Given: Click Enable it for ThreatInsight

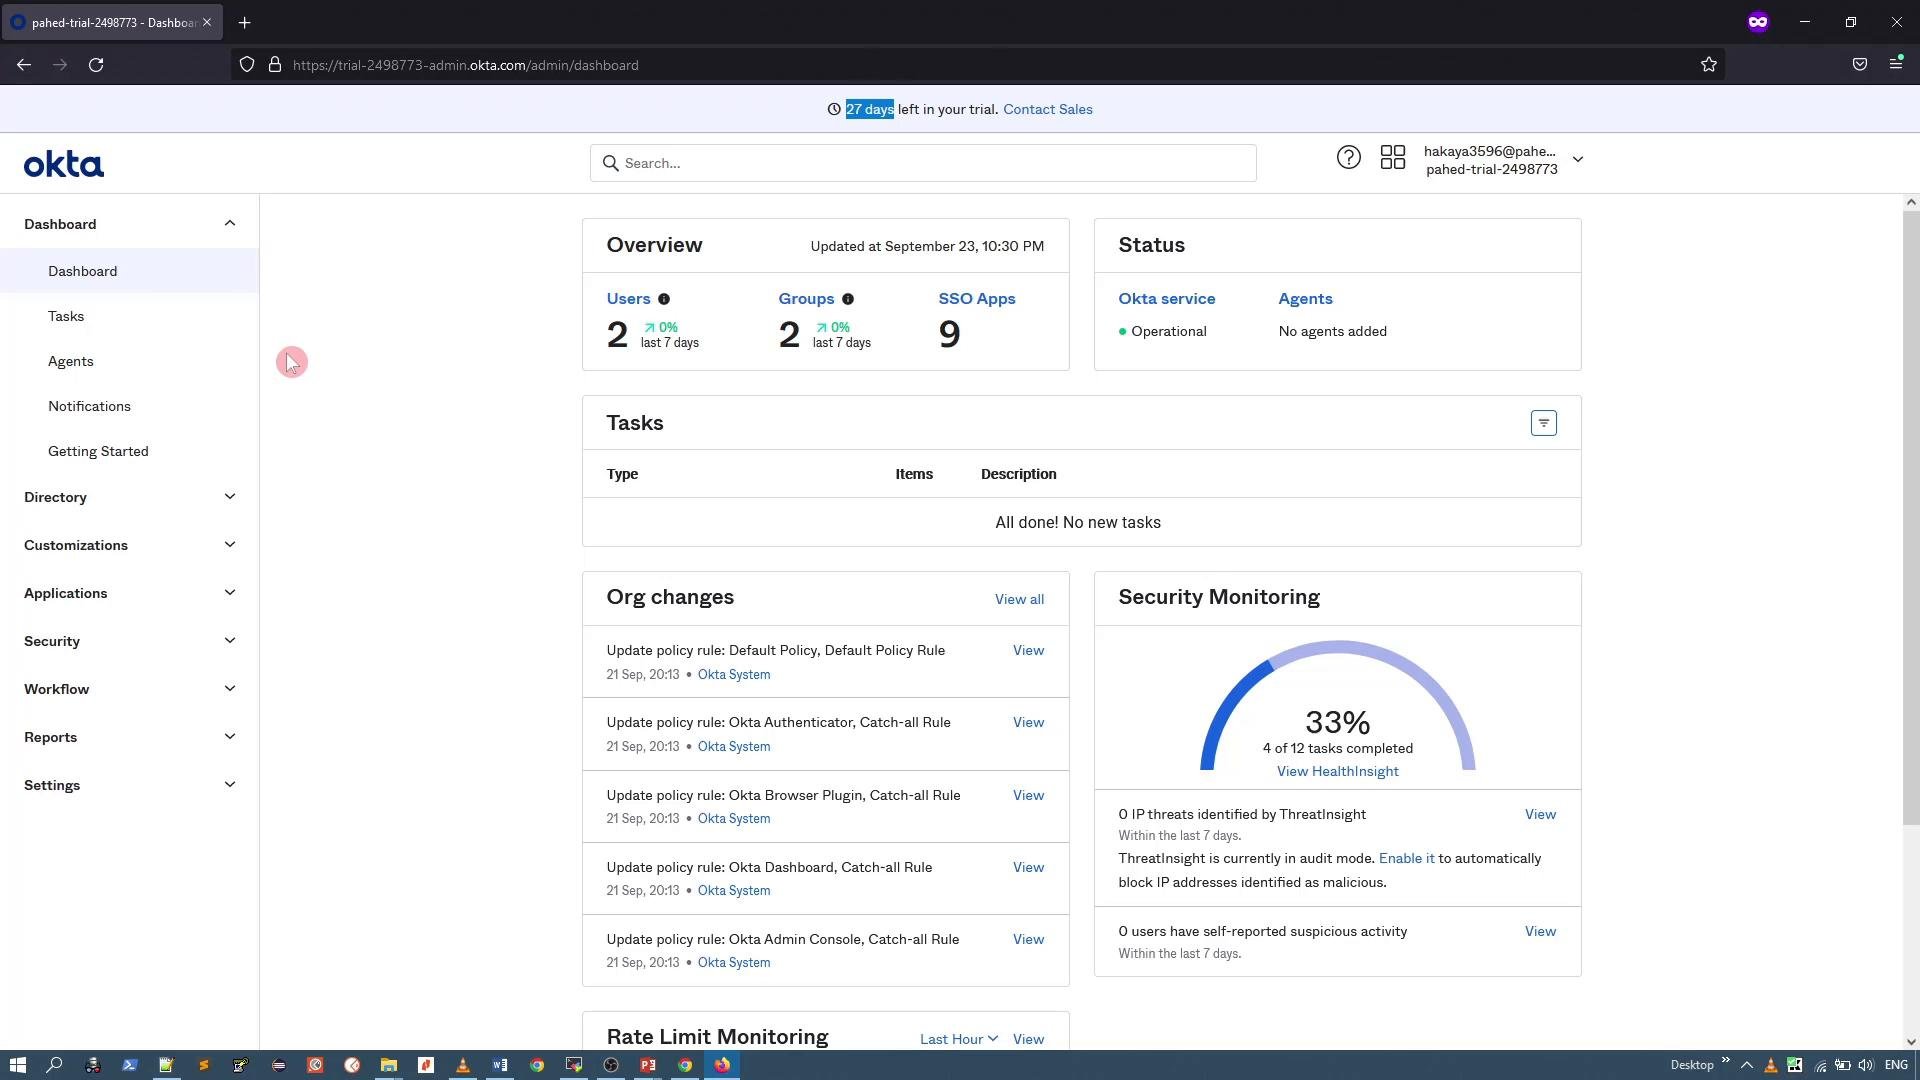Looking at the screenshot, I should pyautogui.click(x=1406, y=858).
